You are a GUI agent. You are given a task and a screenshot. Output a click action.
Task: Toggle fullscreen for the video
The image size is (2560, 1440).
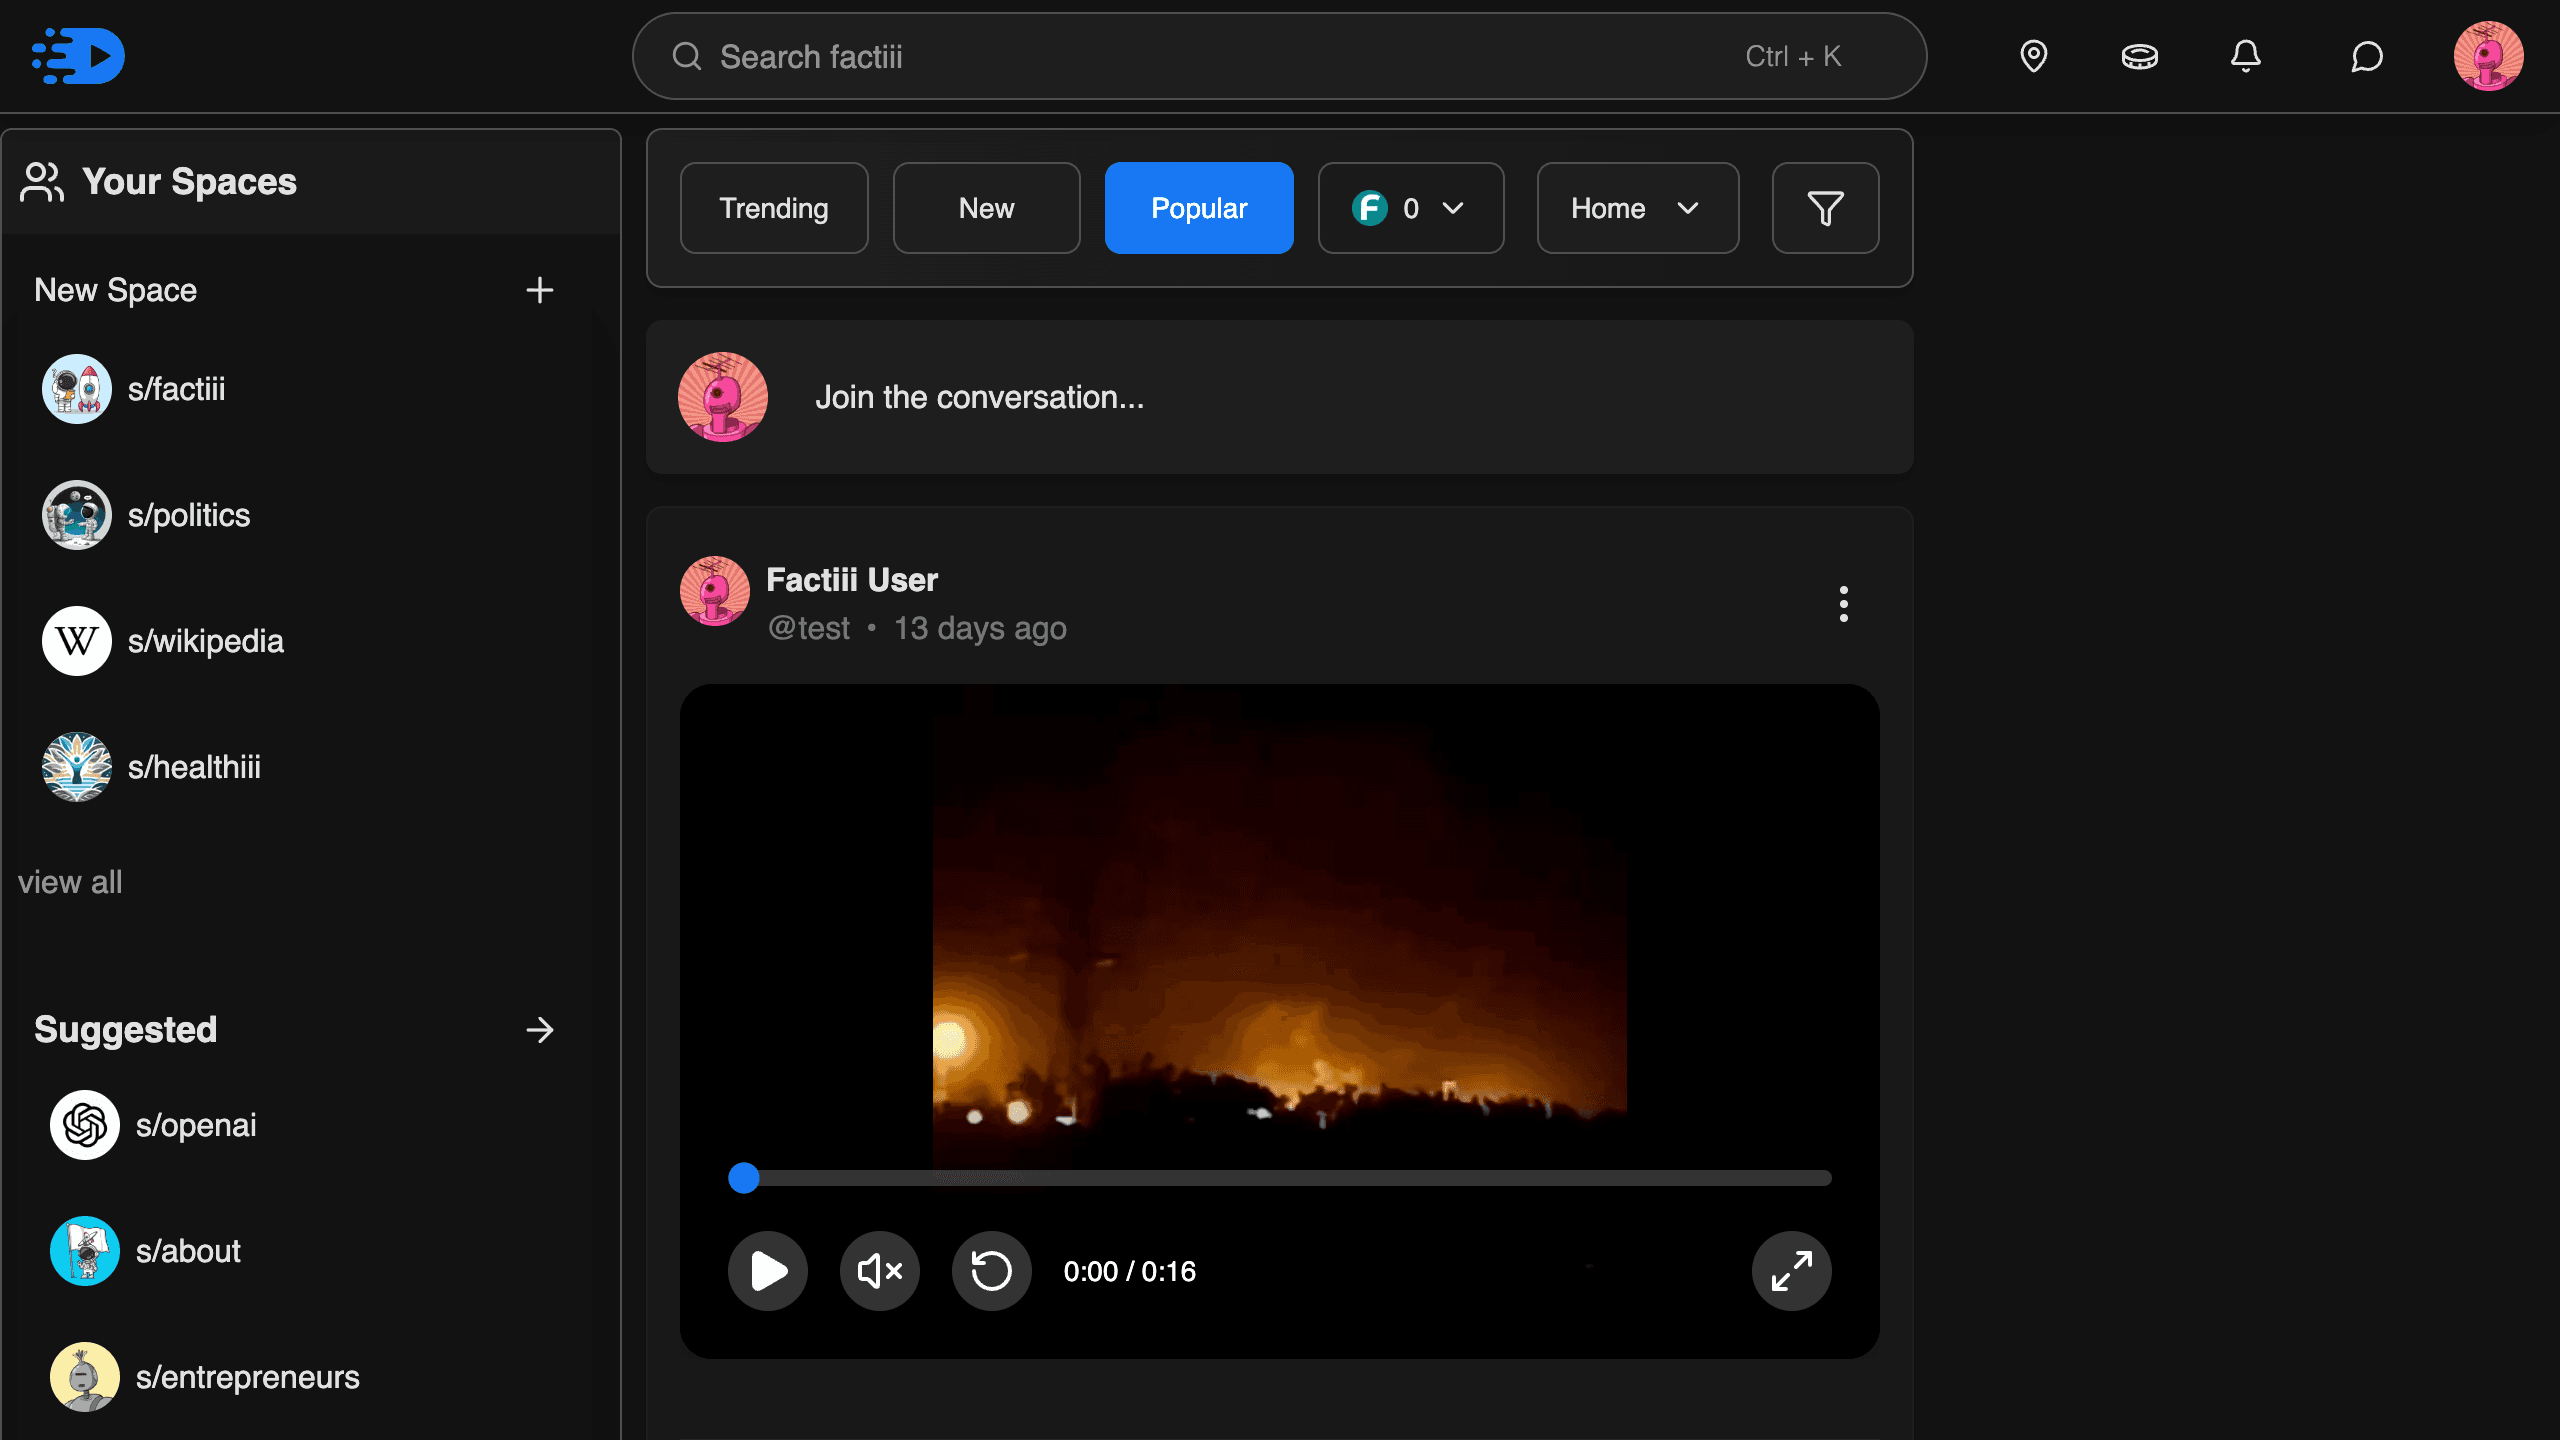pos(1791,1271)
